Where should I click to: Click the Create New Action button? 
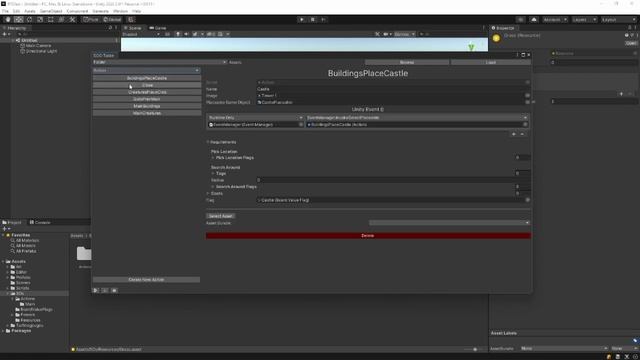tap(147, 280)
